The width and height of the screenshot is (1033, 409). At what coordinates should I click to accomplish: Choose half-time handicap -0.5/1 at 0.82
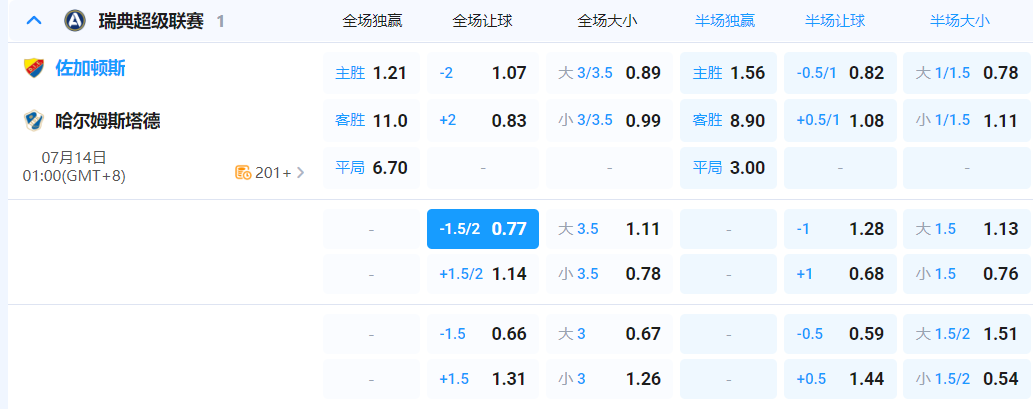pyautogui.click(x=841, y=72)
